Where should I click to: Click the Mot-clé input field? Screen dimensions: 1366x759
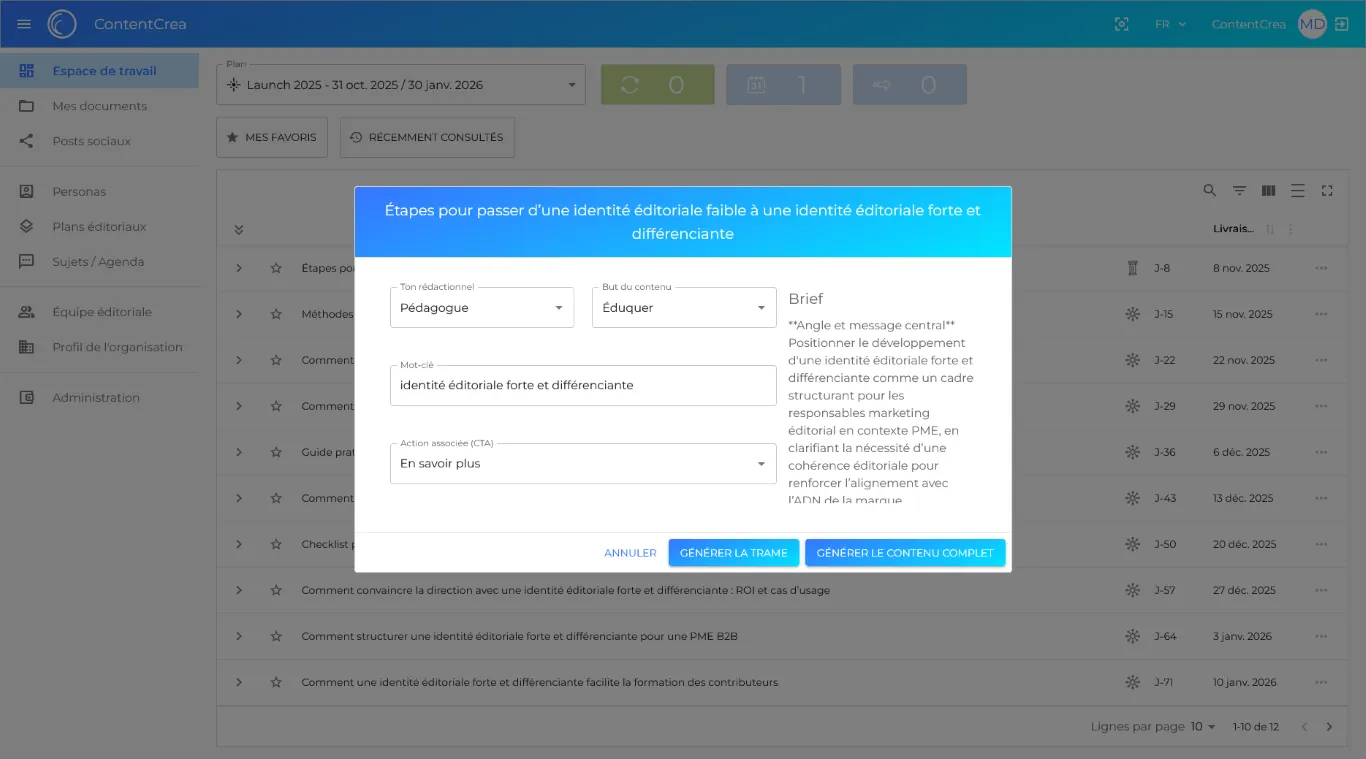[583, 385]
